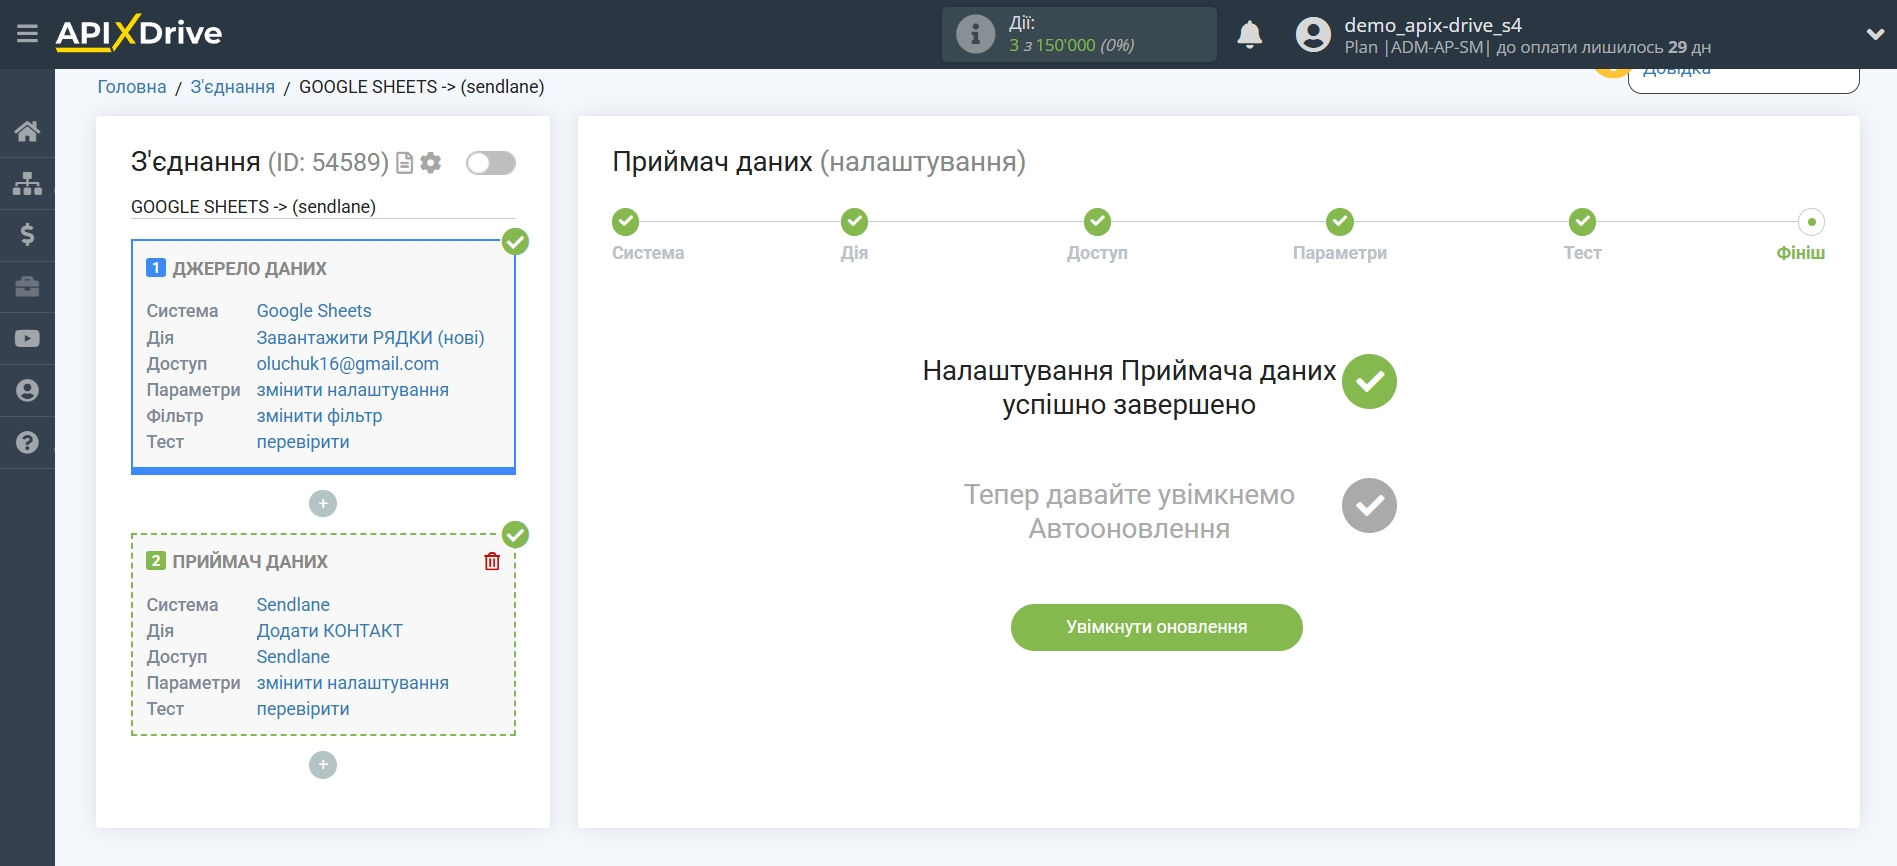Delete the data receiver trash icon
Image resolution: width=1897 pixels, height=866 pixels.
(x=492, y=561)
